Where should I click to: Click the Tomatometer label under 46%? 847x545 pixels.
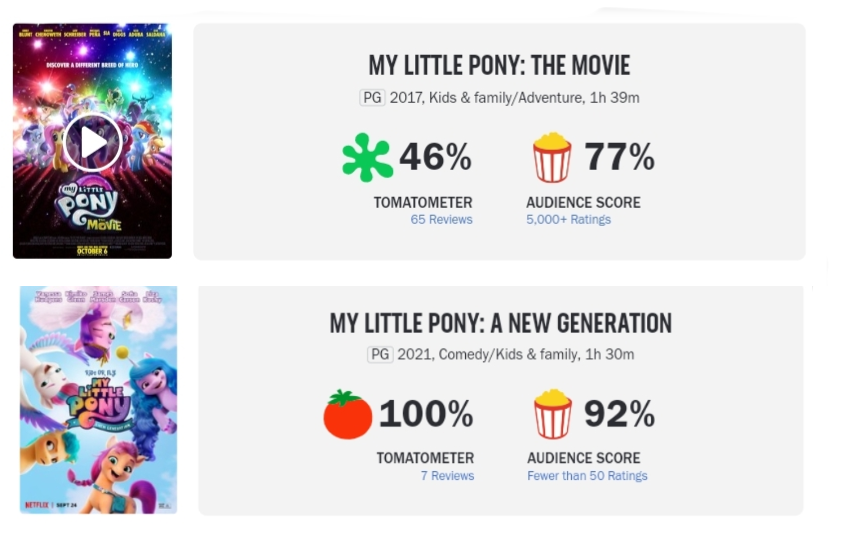click(423, 202)
